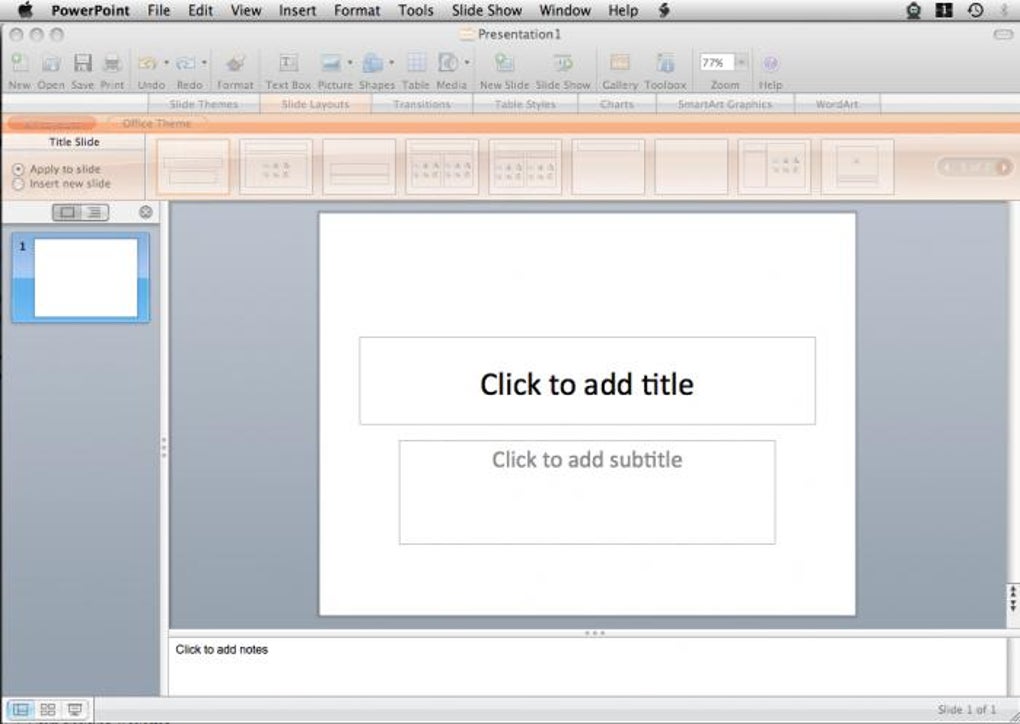
Task: Open the Toolbox
Action: [665, 63]
